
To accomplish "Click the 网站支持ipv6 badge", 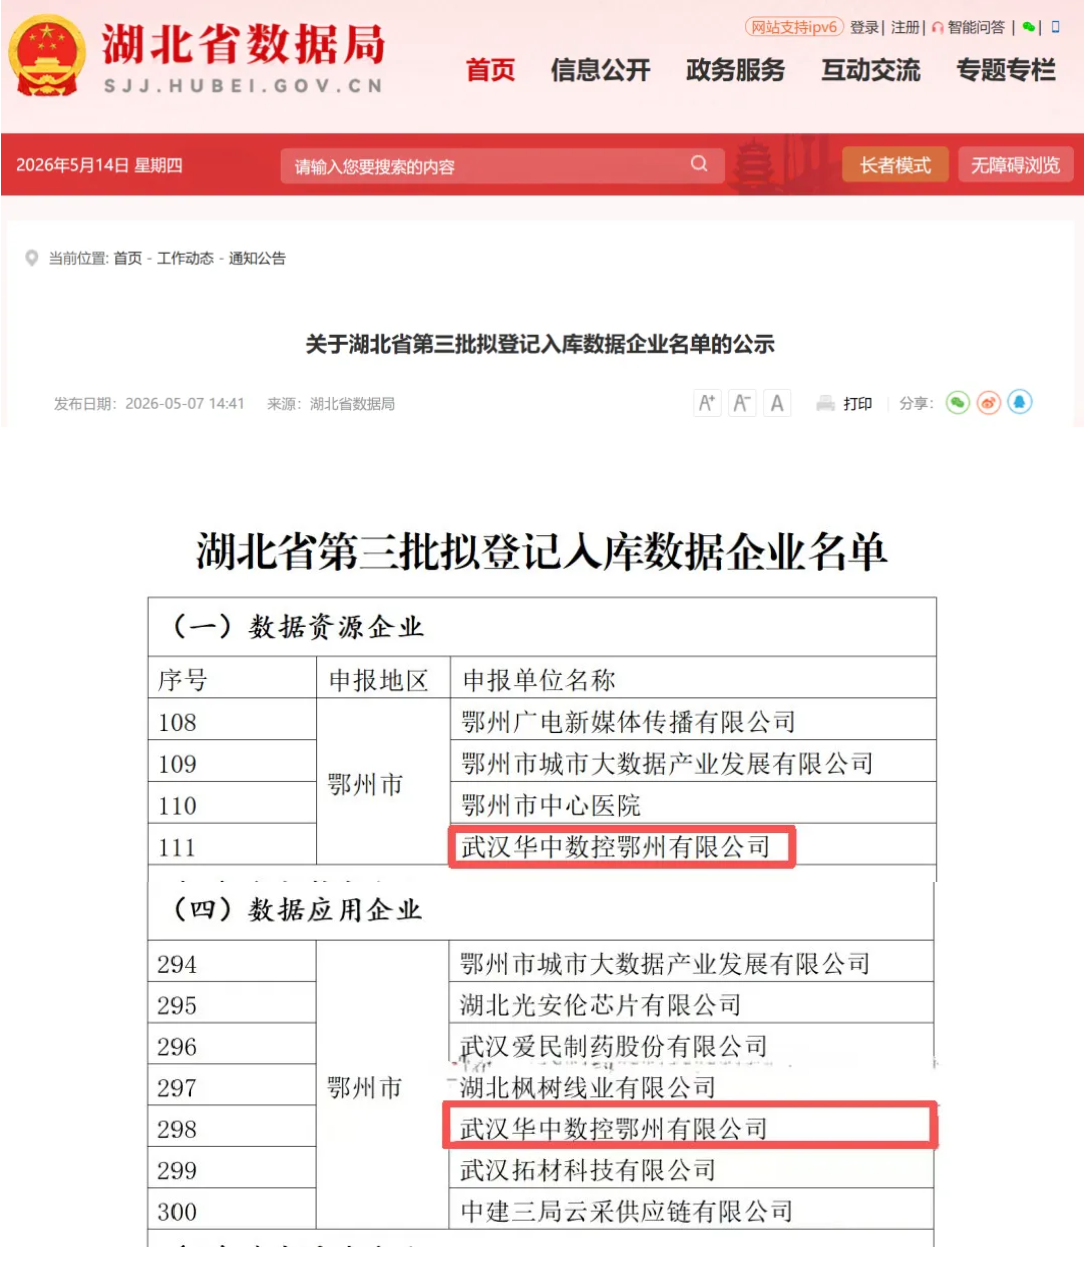I will [794, 27].
